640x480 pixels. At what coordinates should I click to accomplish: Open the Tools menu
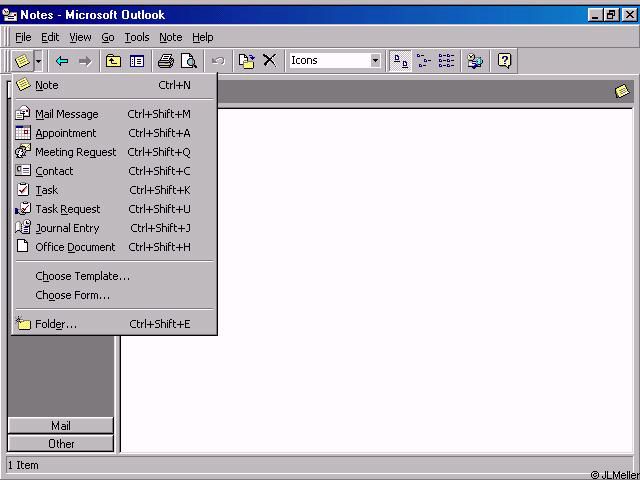click(x=137, y=38)
